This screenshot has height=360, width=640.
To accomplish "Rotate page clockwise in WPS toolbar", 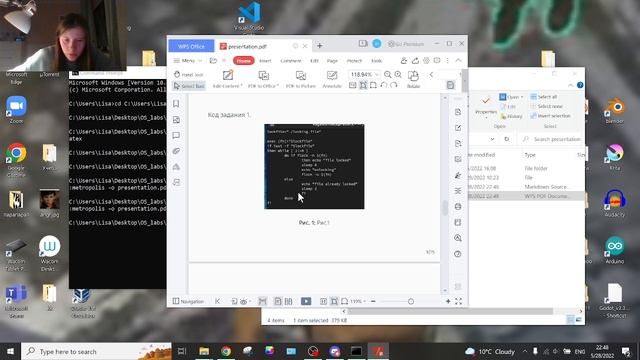I will click(x=393, y=85).
